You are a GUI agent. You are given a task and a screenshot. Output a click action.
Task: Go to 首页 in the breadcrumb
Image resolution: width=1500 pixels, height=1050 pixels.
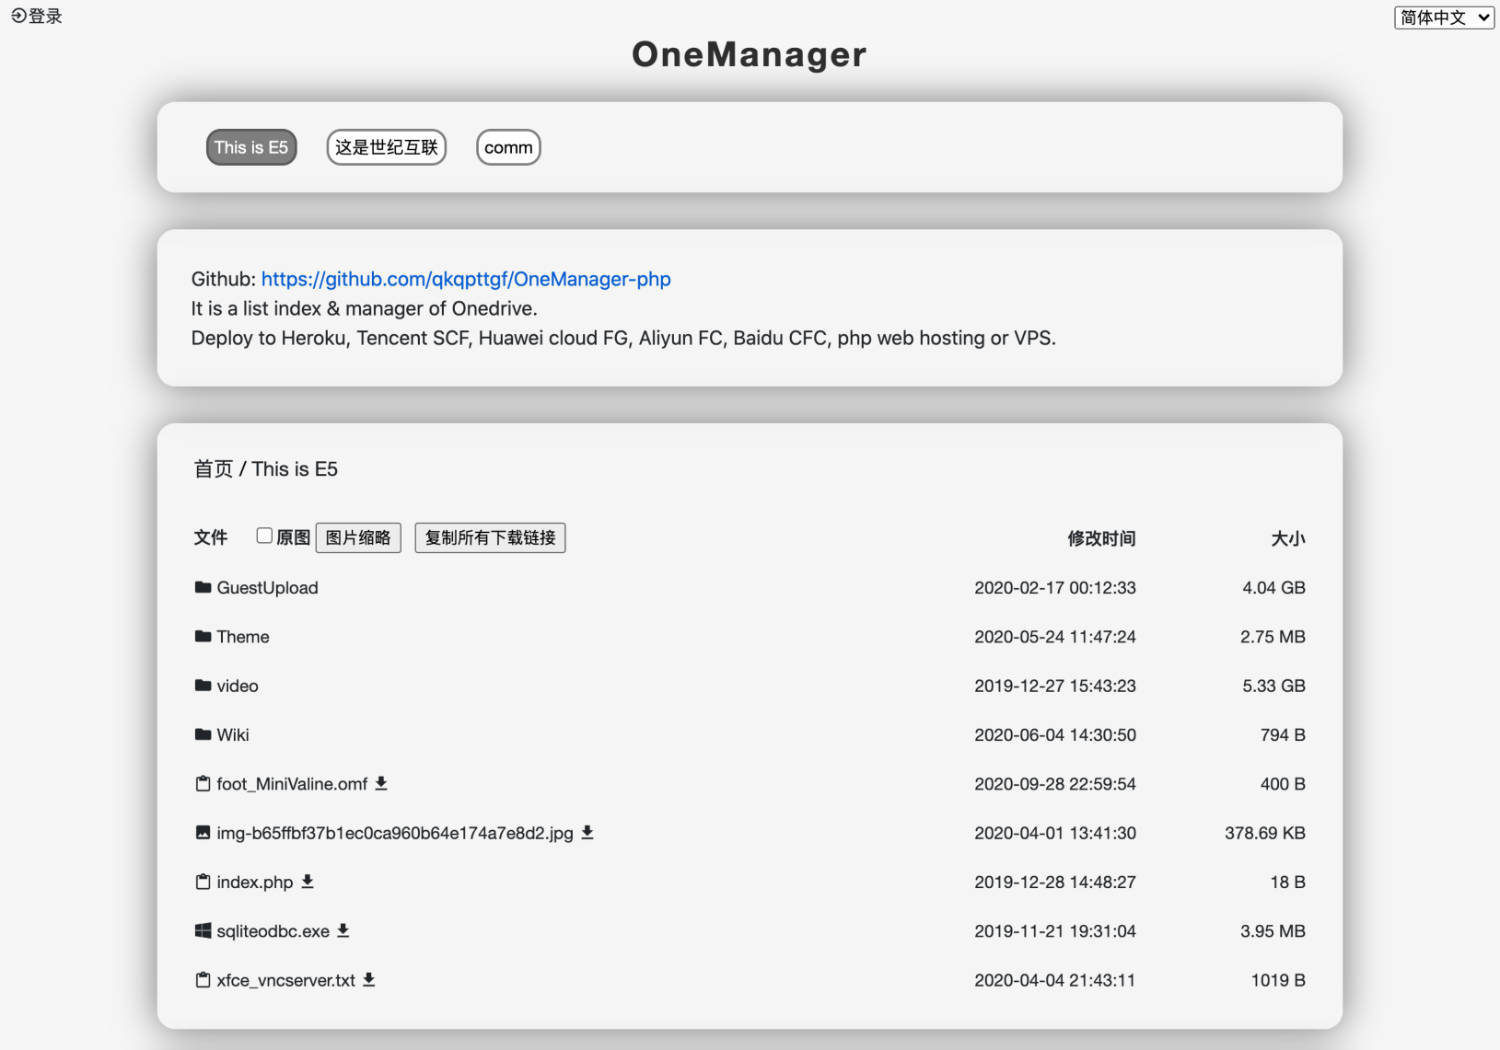click(x=213, y=469)
